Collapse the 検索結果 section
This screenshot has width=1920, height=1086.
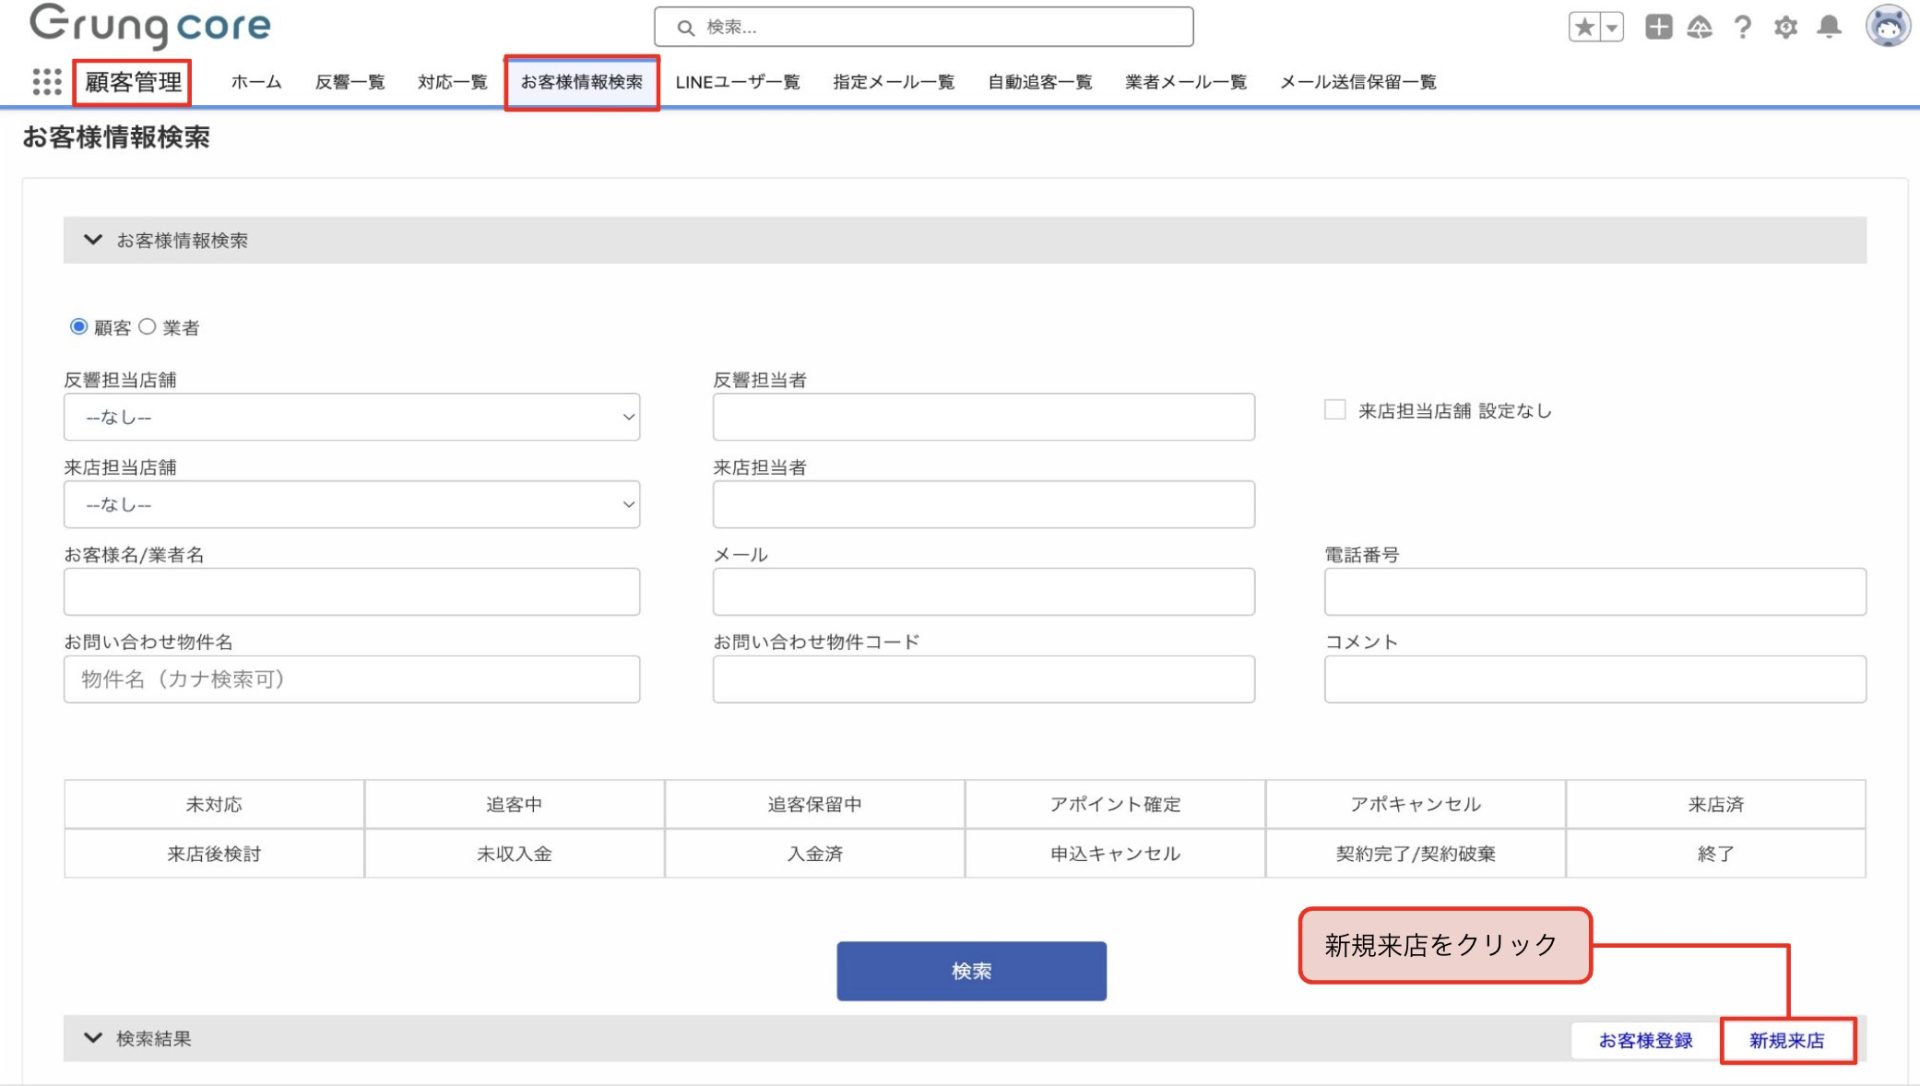(x=93, y=1038)
